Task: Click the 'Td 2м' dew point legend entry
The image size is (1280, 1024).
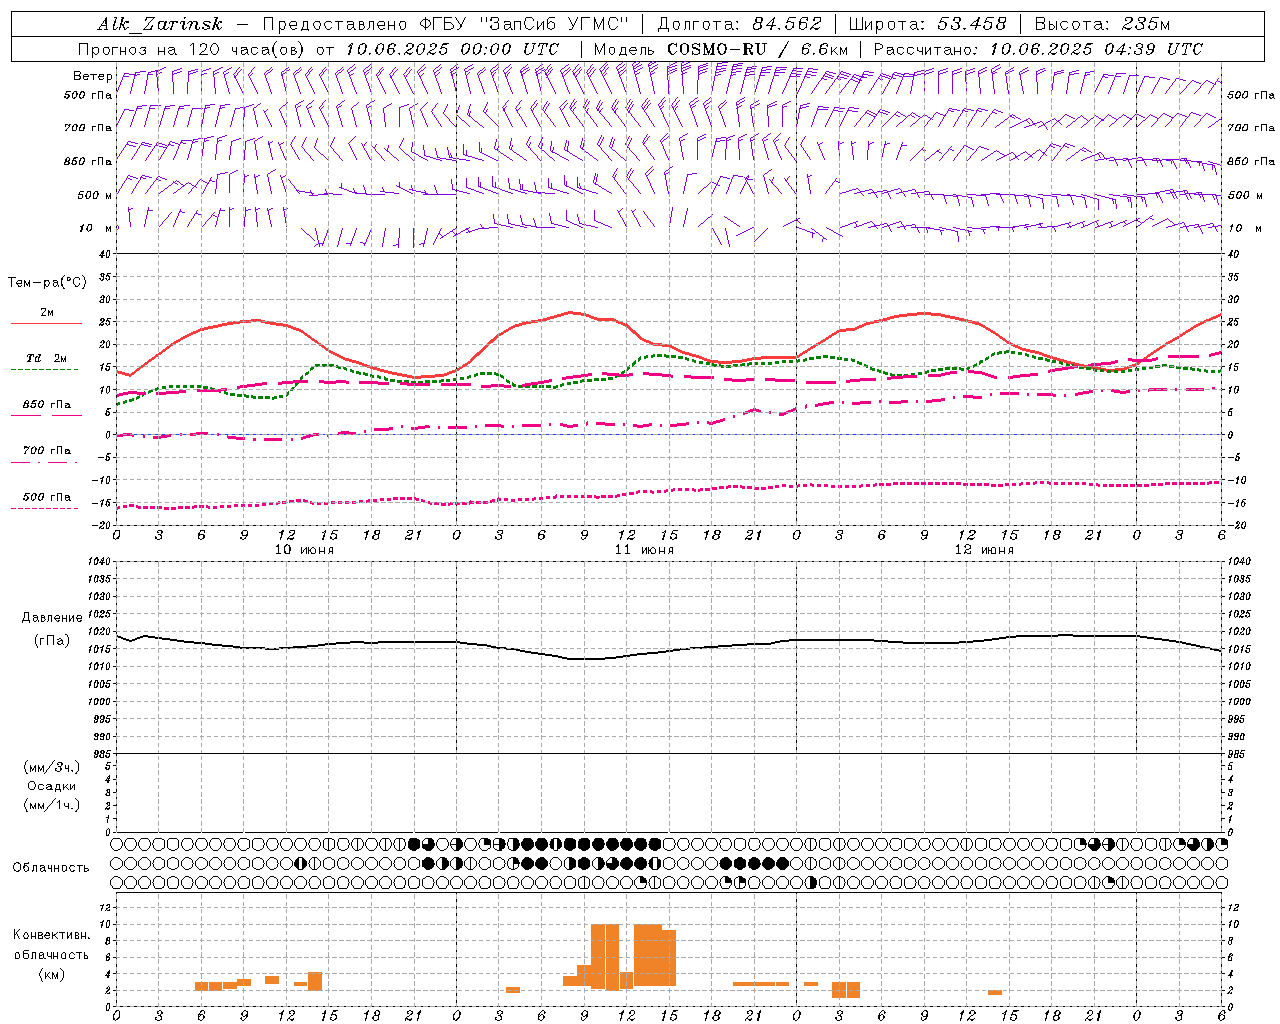Action: 46,358
